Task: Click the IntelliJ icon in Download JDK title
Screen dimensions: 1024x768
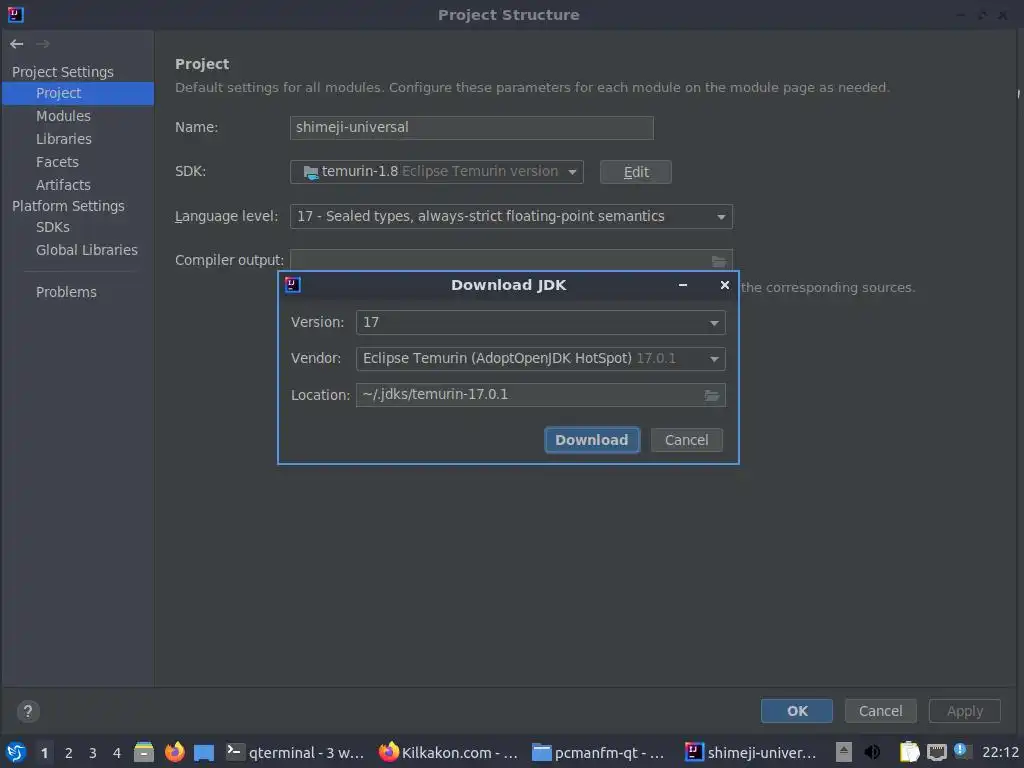Action: [293, 285]
